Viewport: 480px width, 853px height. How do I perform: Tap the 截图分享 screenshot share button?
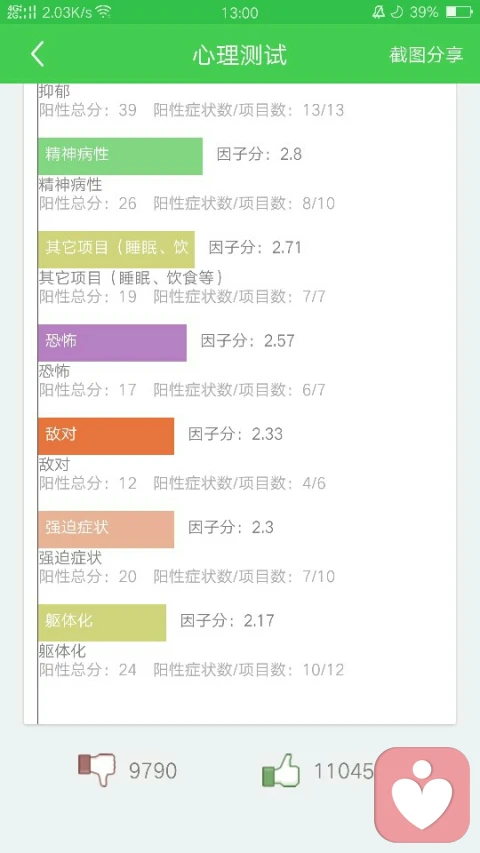(x=426, y=54)
